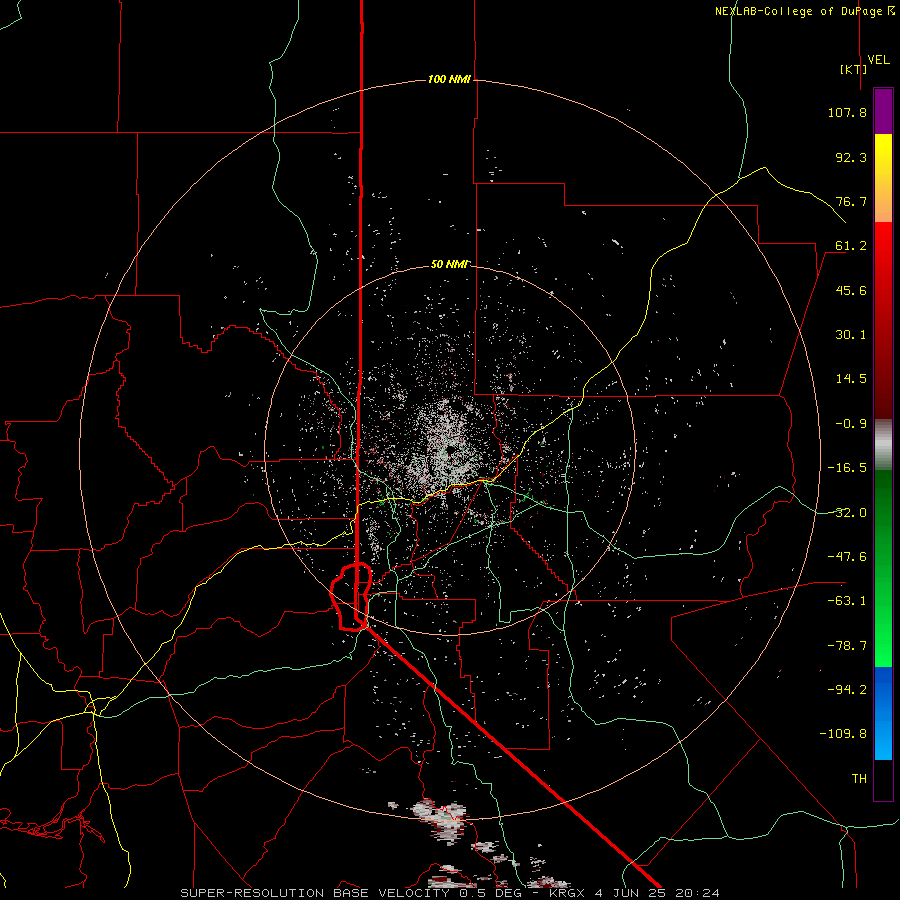
Task: Click the 100 NMI range ring label
Action: pyautogui.click(x=449, y=79)
